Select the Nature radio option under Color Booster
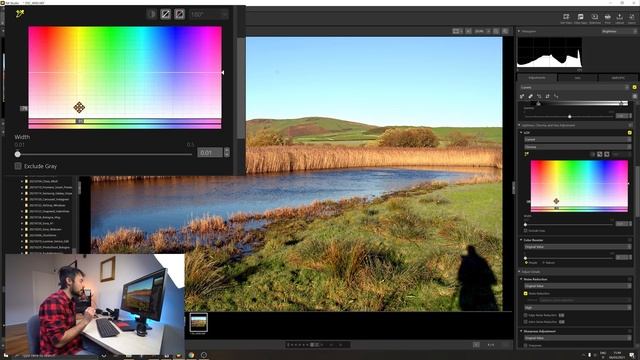Image resolution: width=640 pixels, height=360 pixels. [x=543, y=262]
